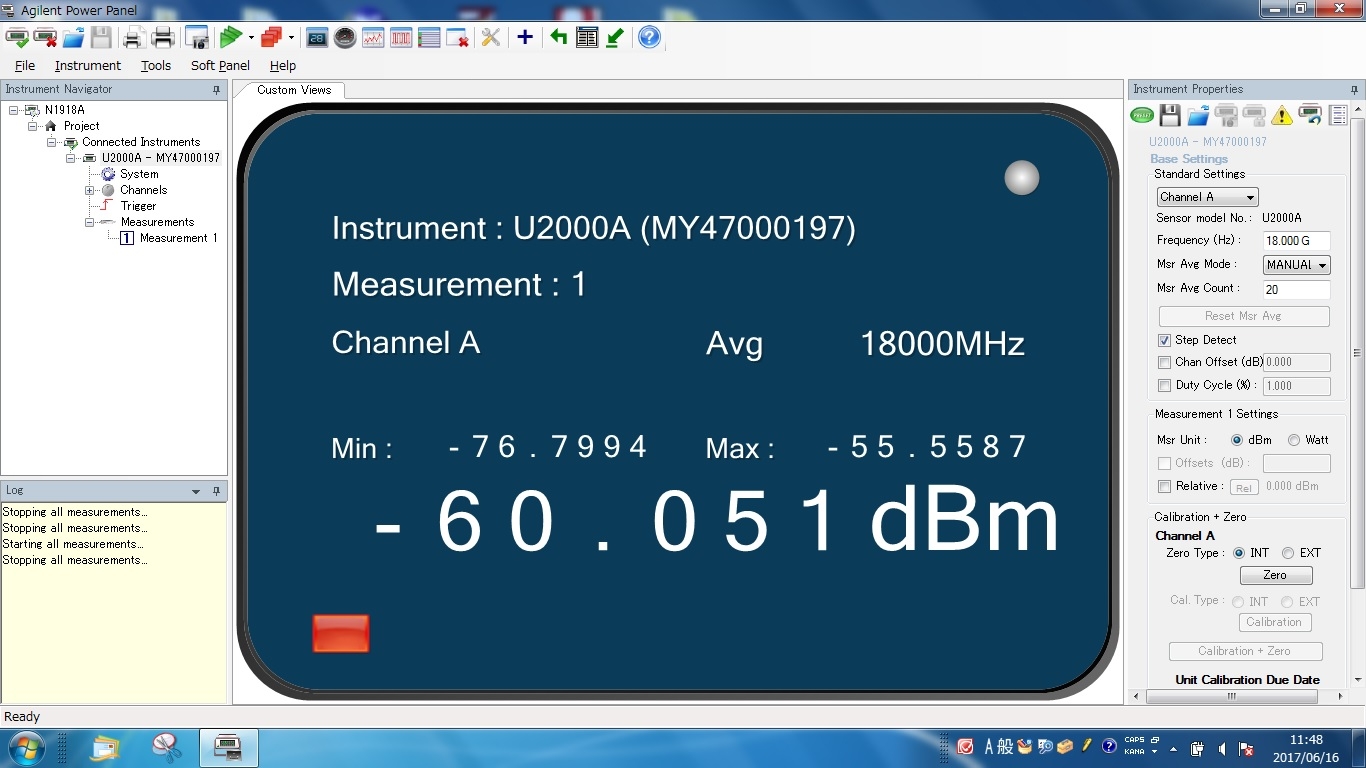Open the Log panel dropdown arrow
The height and width of the screenshot is (768, 1366).
point(197,491)
